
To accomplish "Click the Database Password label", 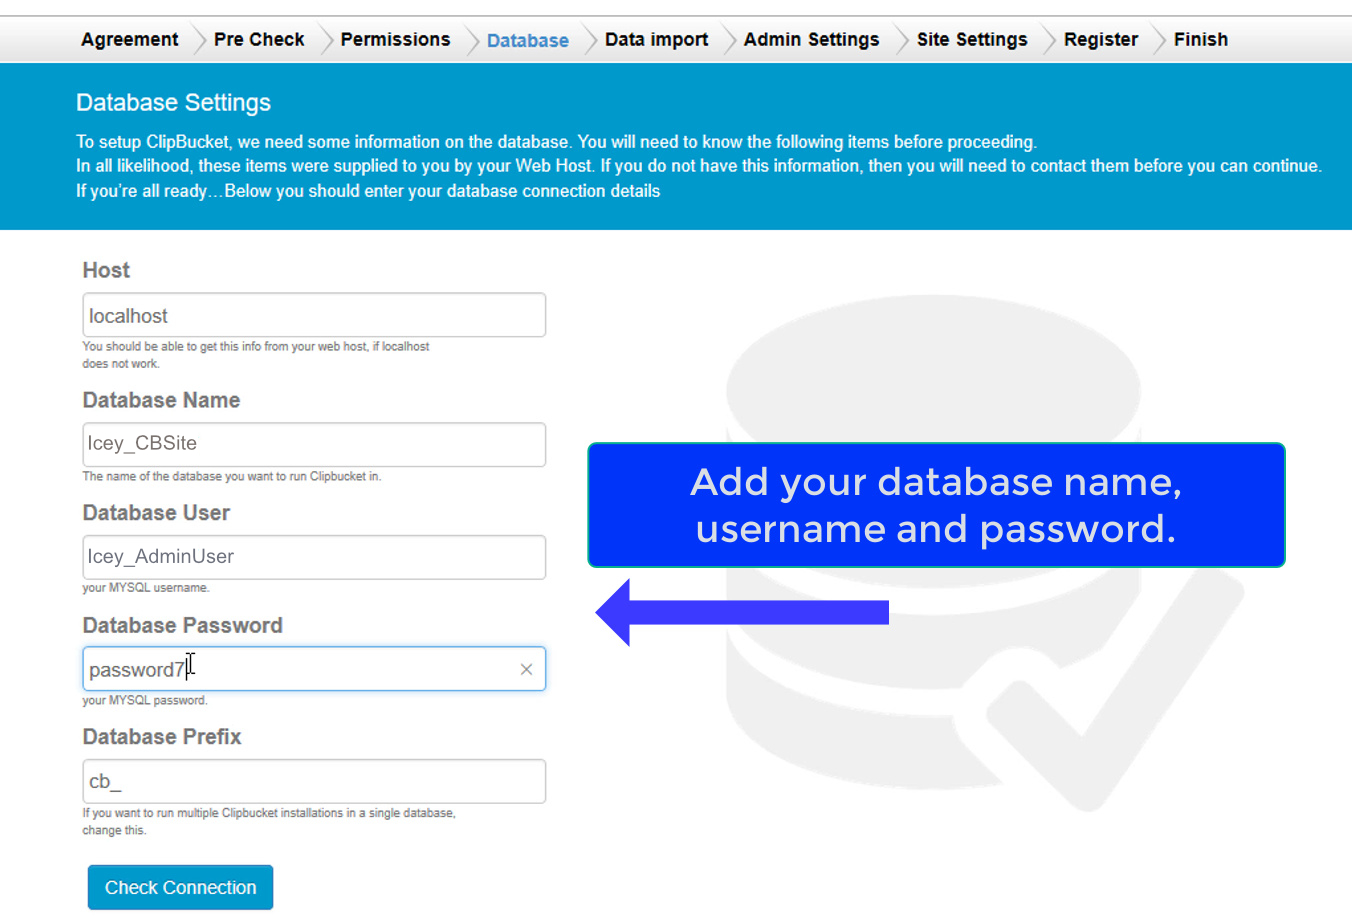I will click(x=183, y=625).
